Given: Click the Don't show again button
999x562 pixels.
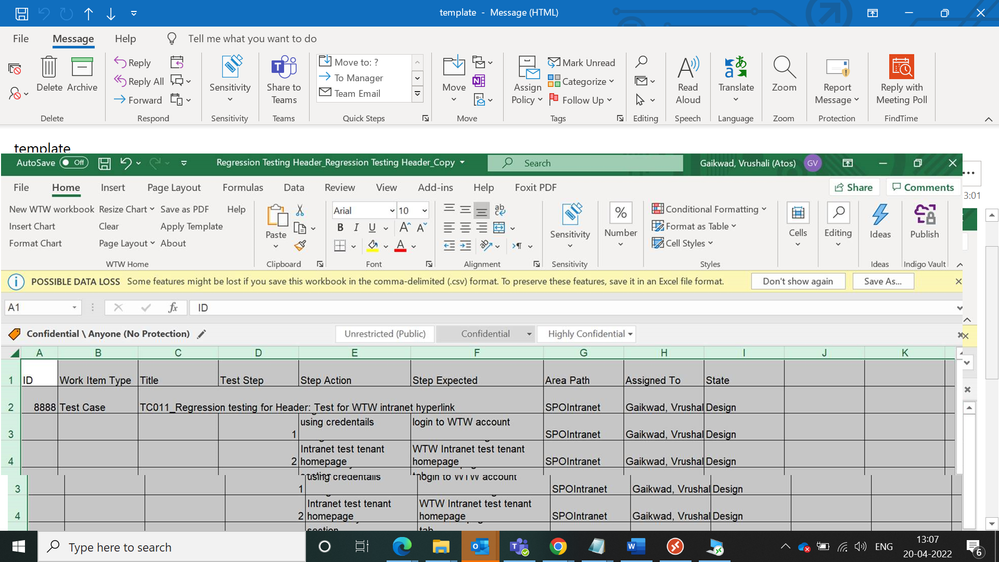Looking at the screenshot, I should pos(797,282).
